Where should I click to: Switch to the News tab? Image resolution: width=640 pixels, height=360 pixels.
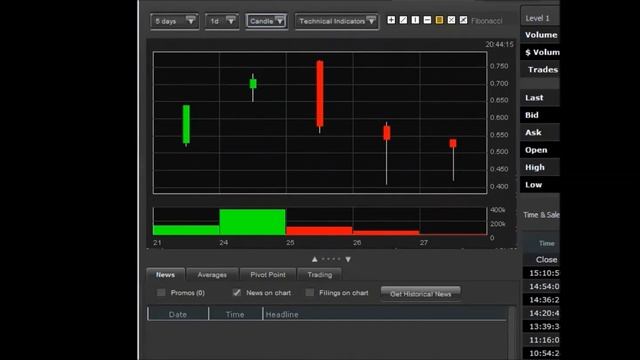165,275
